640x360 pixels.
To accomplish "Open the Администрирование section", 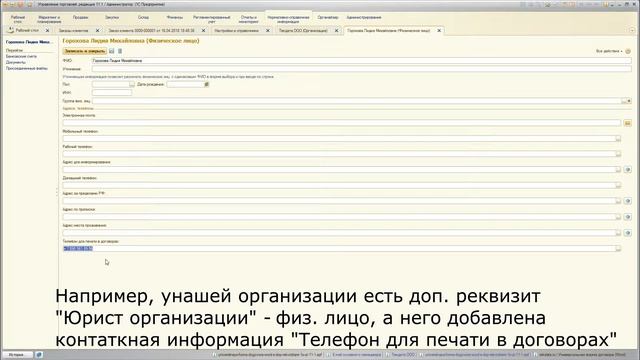I will coord(364,18).
